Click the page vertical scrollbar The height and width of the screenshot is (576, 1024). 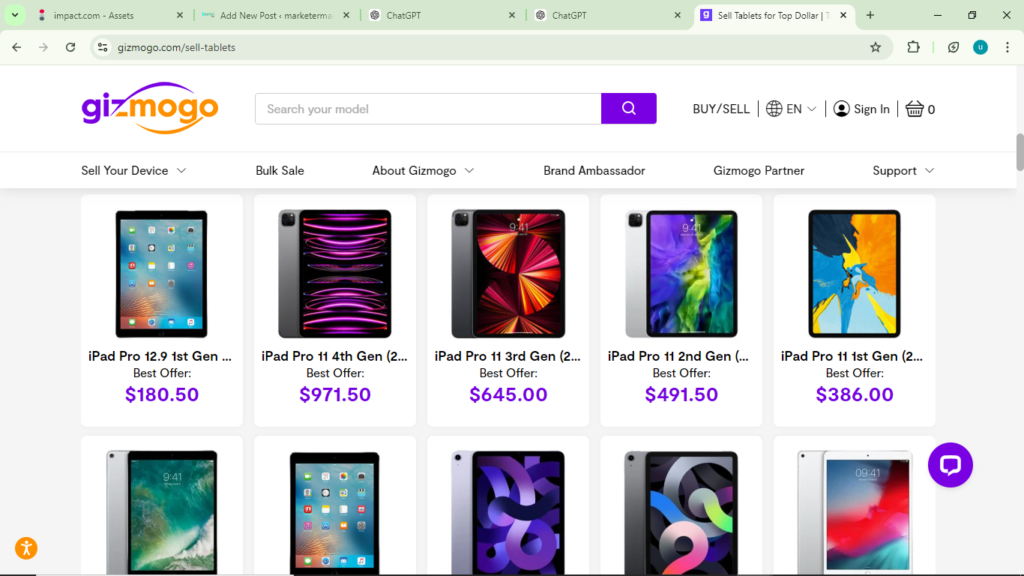[1019, 152]
